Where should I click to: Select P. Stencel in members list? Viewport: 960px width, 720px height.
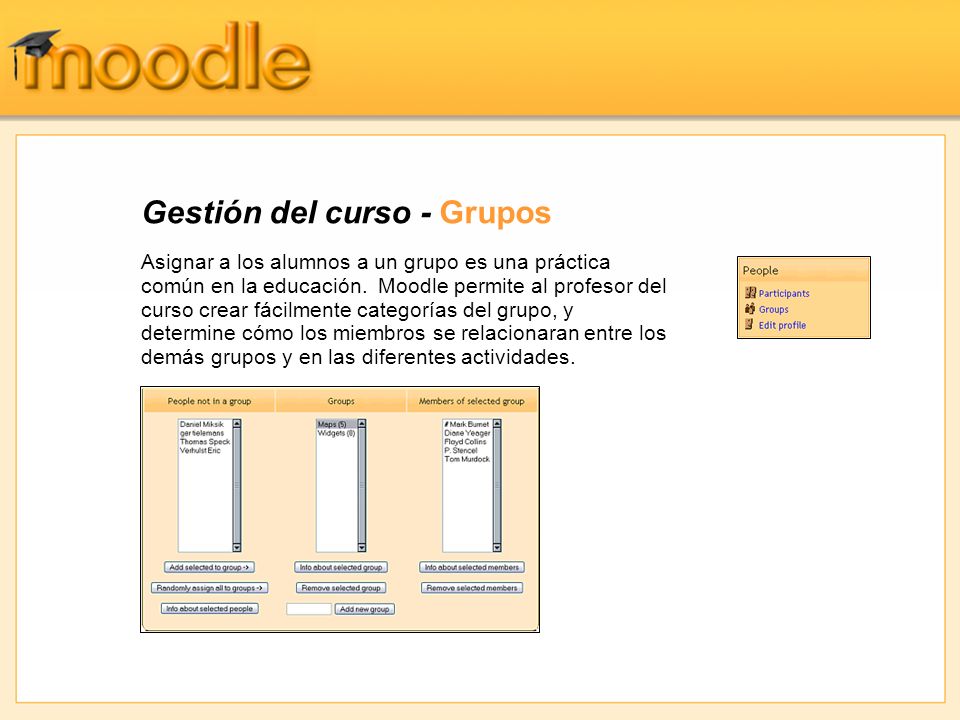pos(461,450)
